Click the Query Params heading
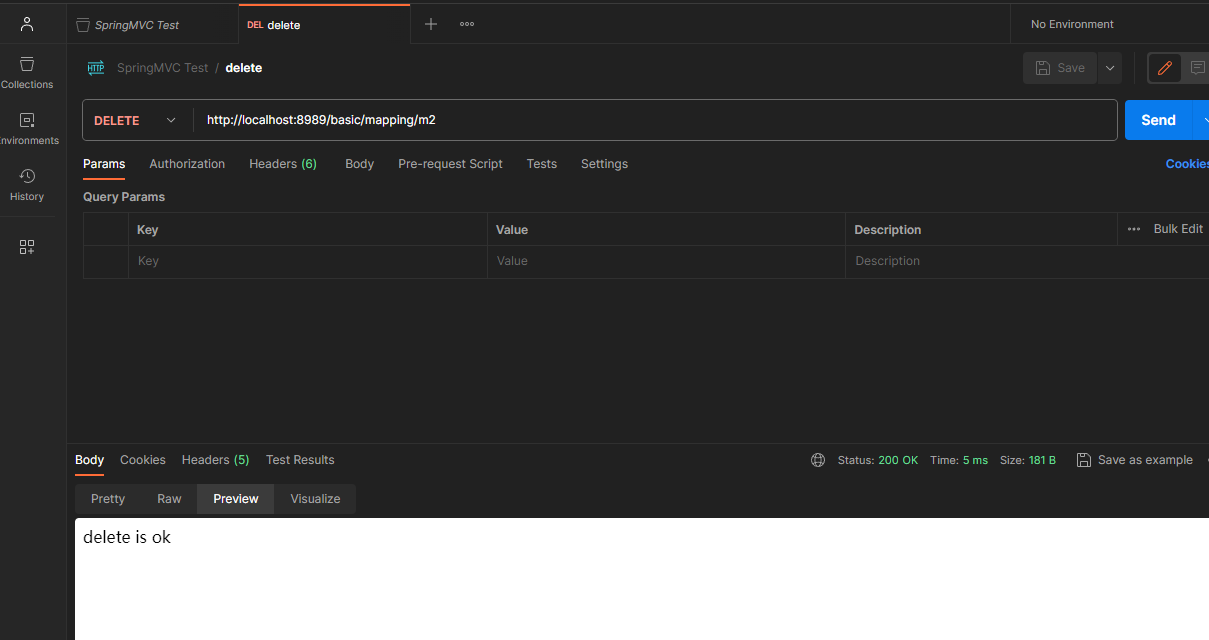1209x640 pixels. (124, 197)
